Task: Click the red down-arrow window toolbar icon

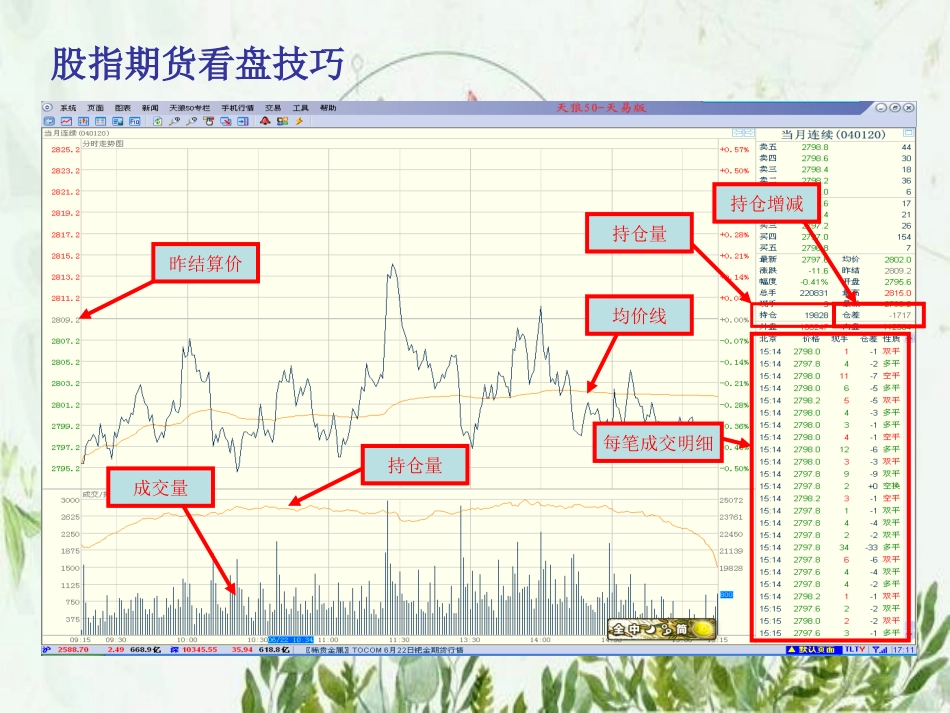Action: point(225,121)
